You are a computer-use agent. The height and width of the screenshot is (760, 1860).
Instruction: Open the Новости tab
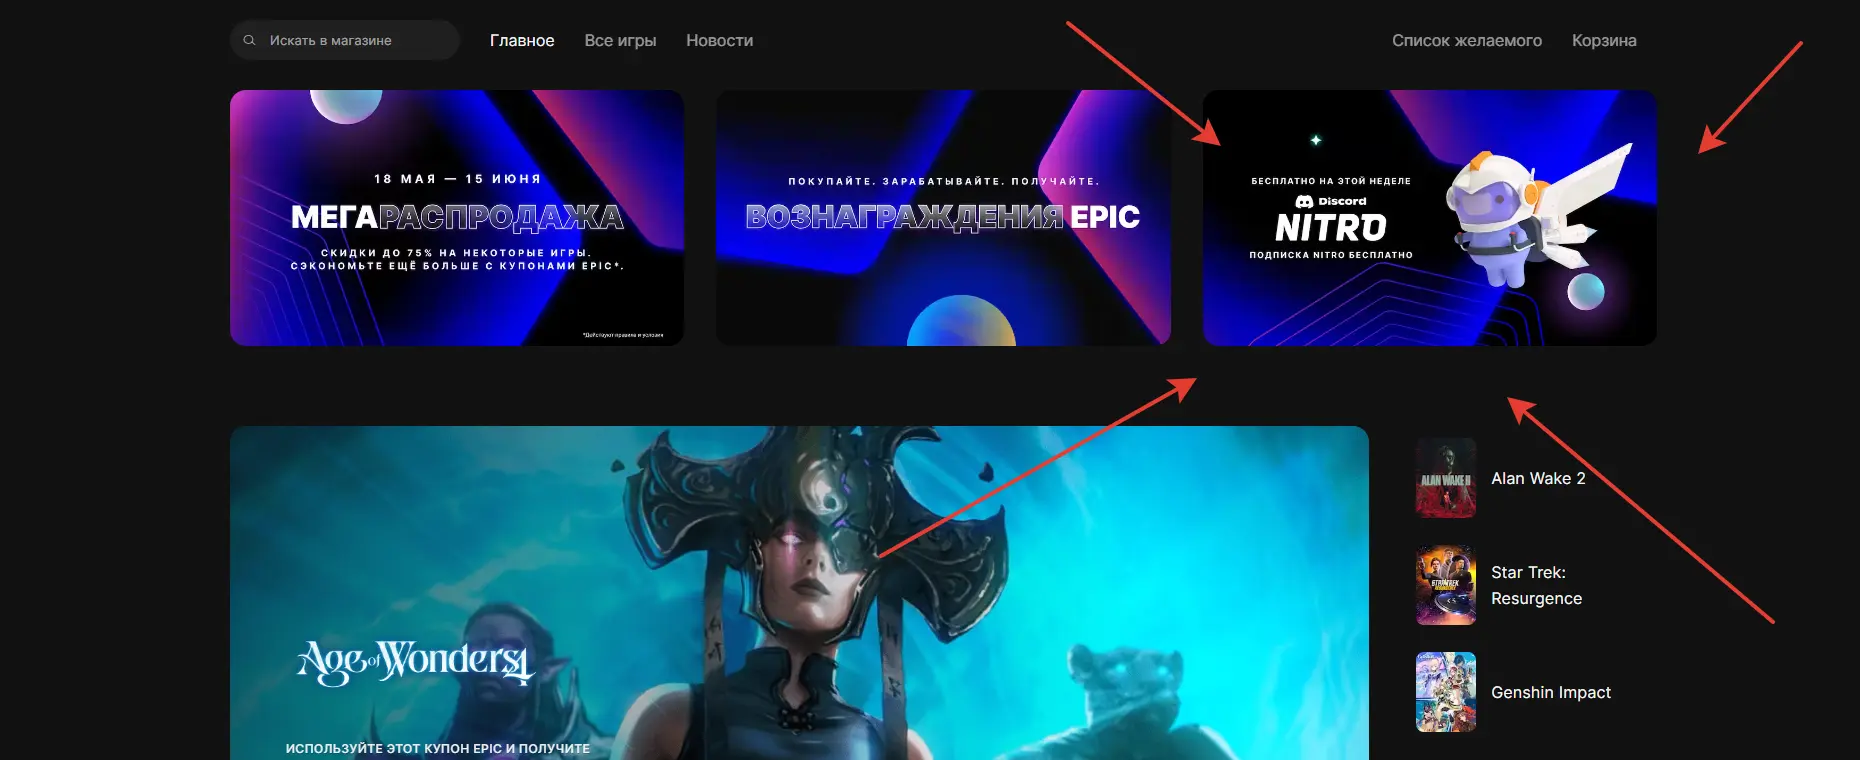tap(720, 40)
